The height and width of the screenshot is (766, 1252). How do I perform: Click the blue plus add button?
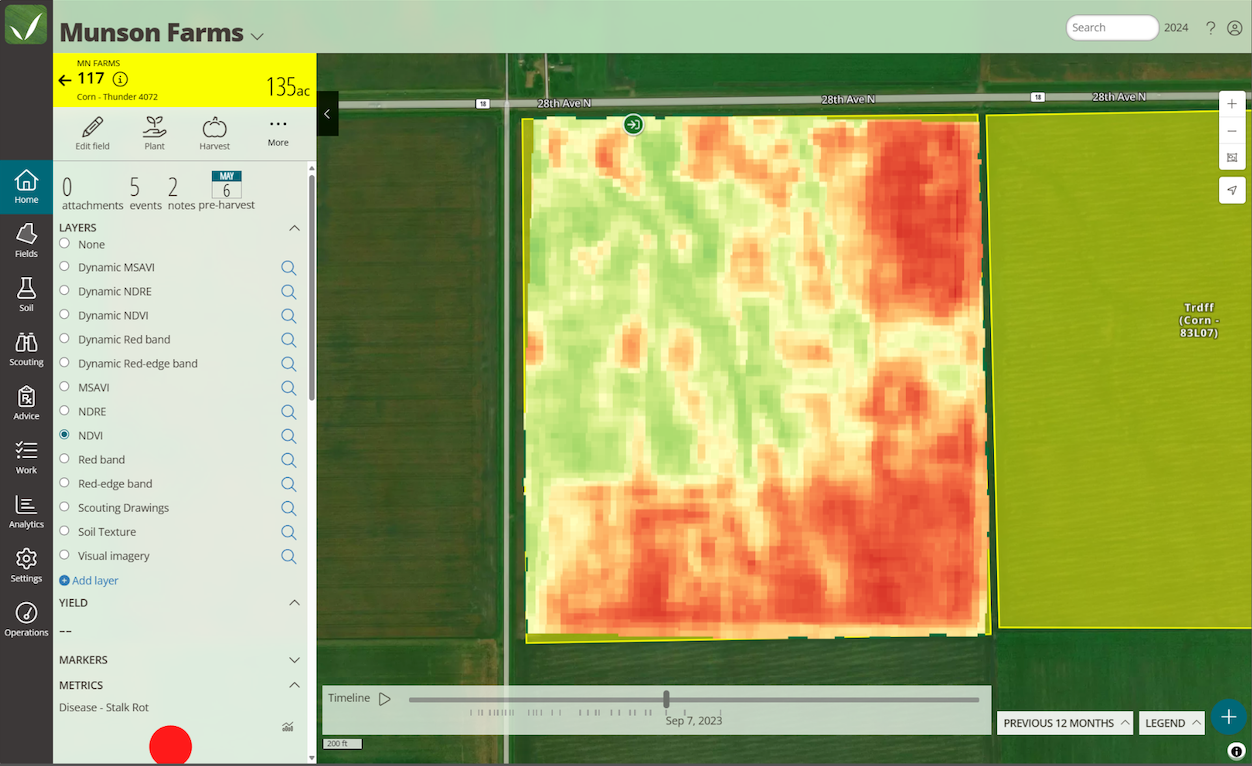[1228, 717]
